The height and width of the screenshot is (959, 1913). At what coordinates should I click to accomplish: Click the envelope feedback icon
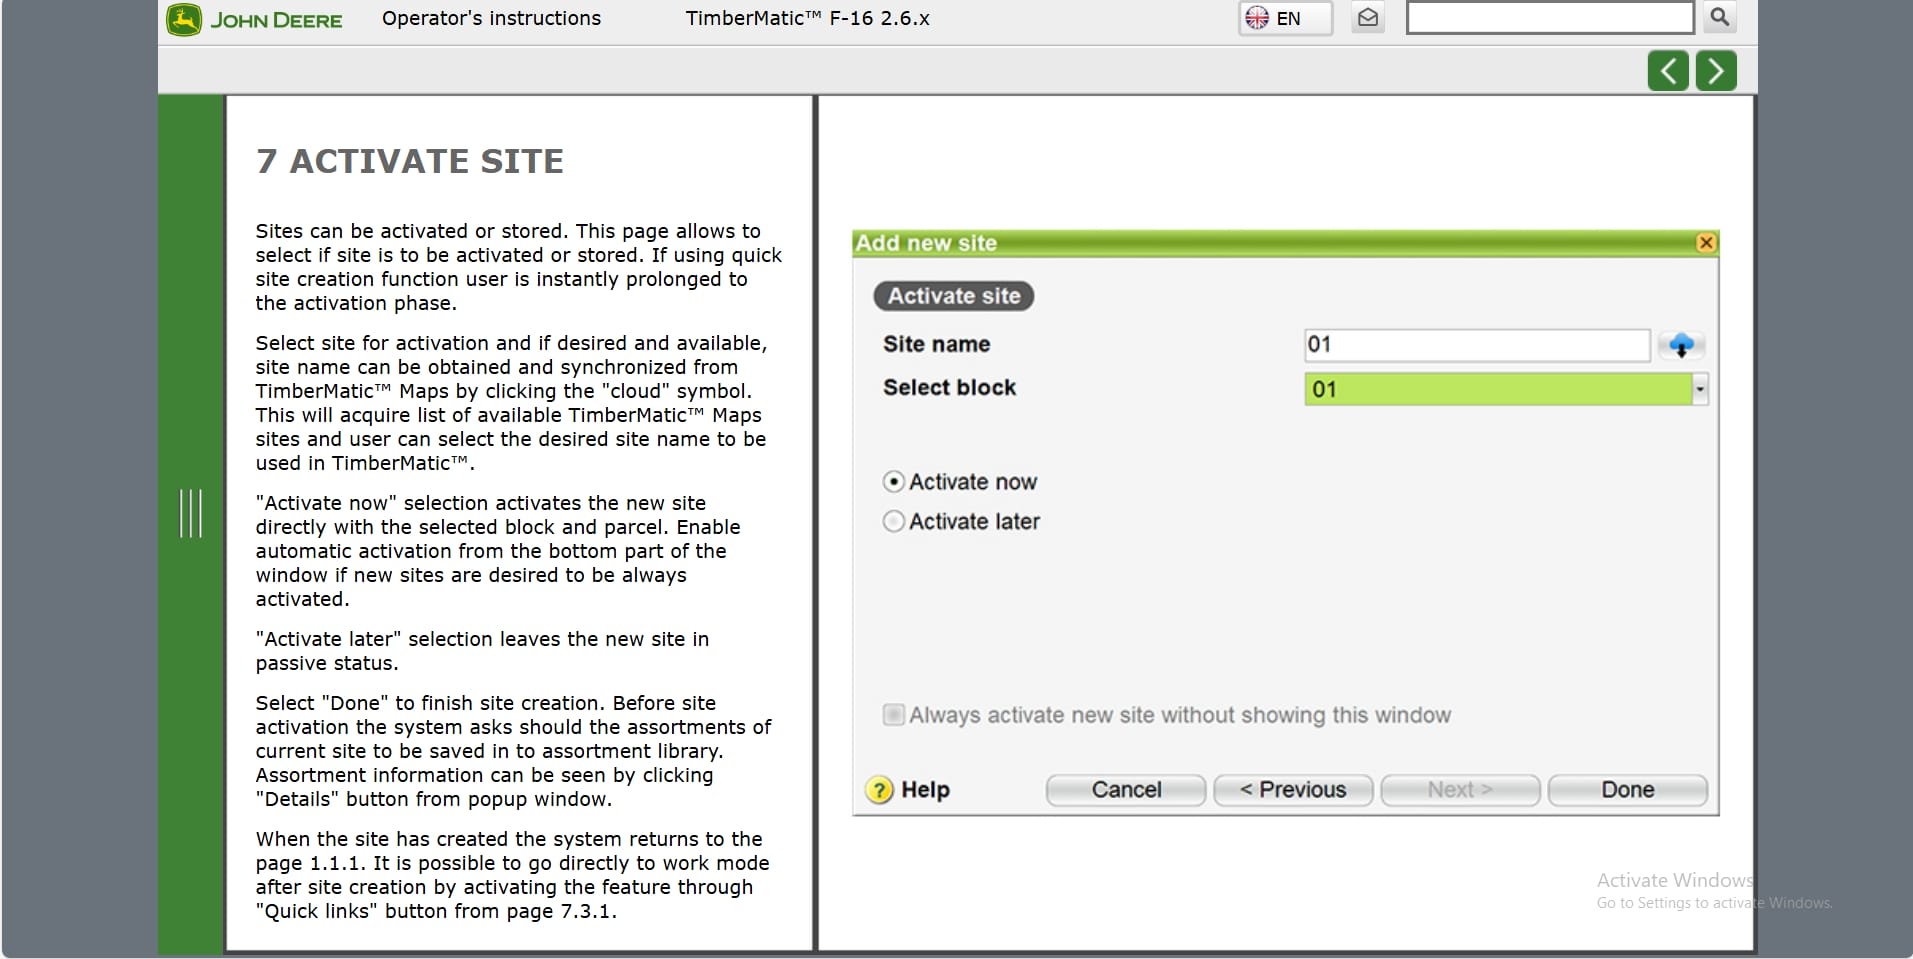[1368, 18]
